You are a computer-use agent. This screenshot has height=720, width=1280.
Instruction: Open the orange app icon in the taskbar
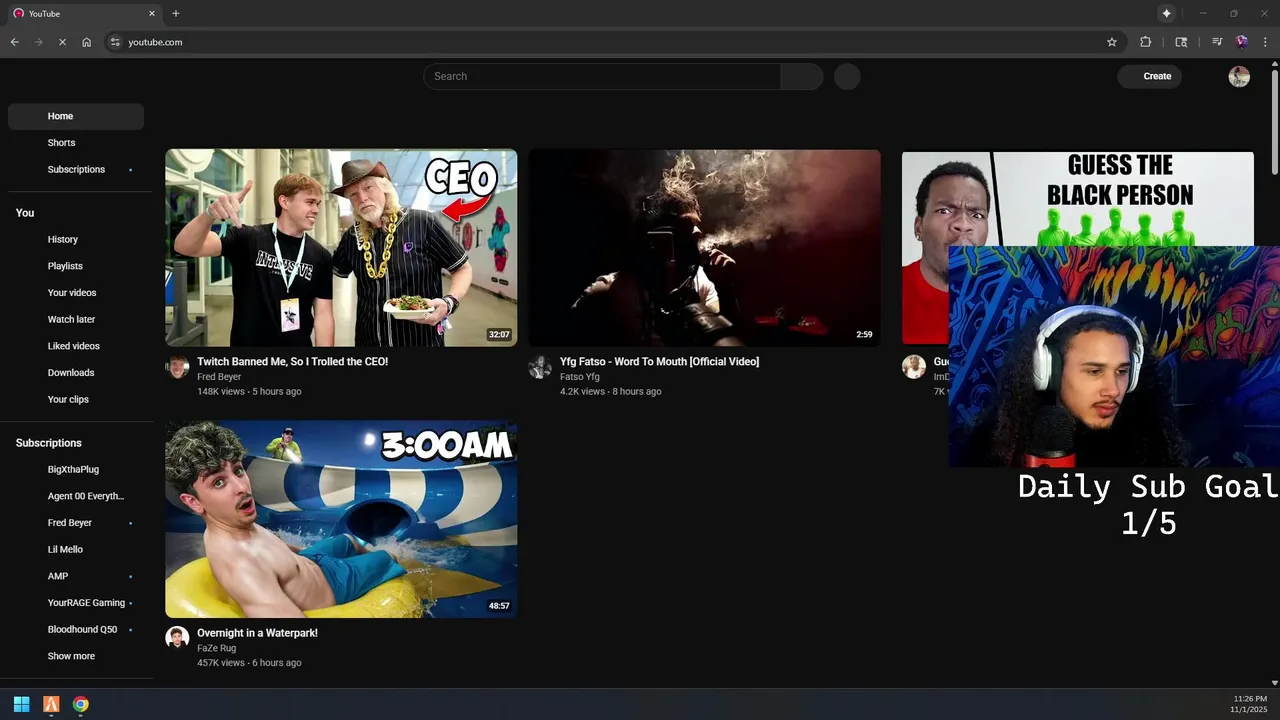pos(51,704)
